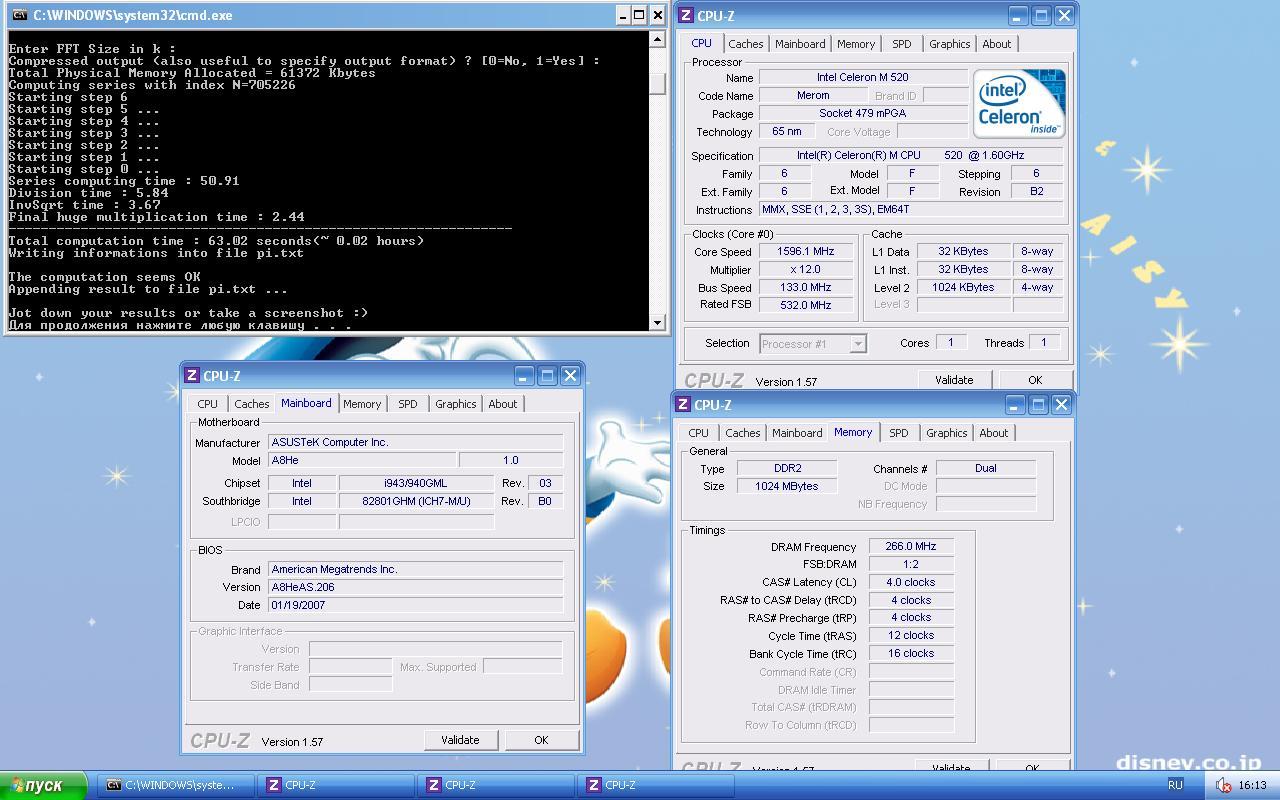Open Mainboard tab in Memory window
This screenshot has width=1280, height=800.
tap(797, 433)
